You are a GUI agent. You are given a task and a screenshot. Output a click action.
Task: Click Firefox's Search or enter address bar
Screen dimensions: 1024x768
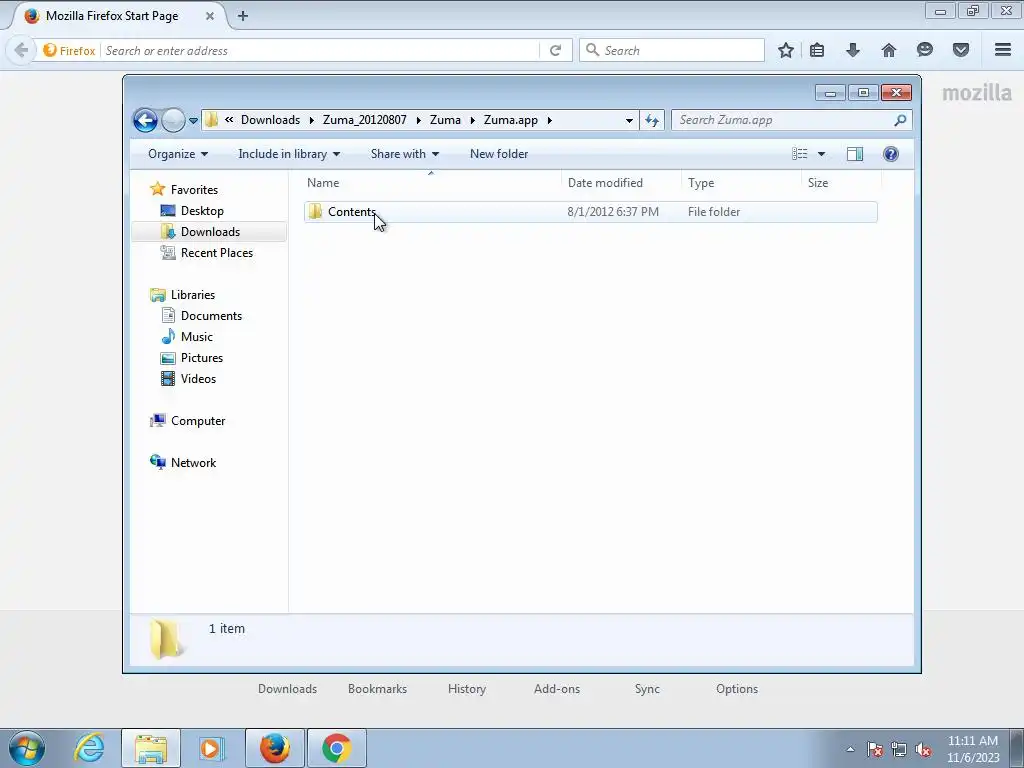coord(320,50)
